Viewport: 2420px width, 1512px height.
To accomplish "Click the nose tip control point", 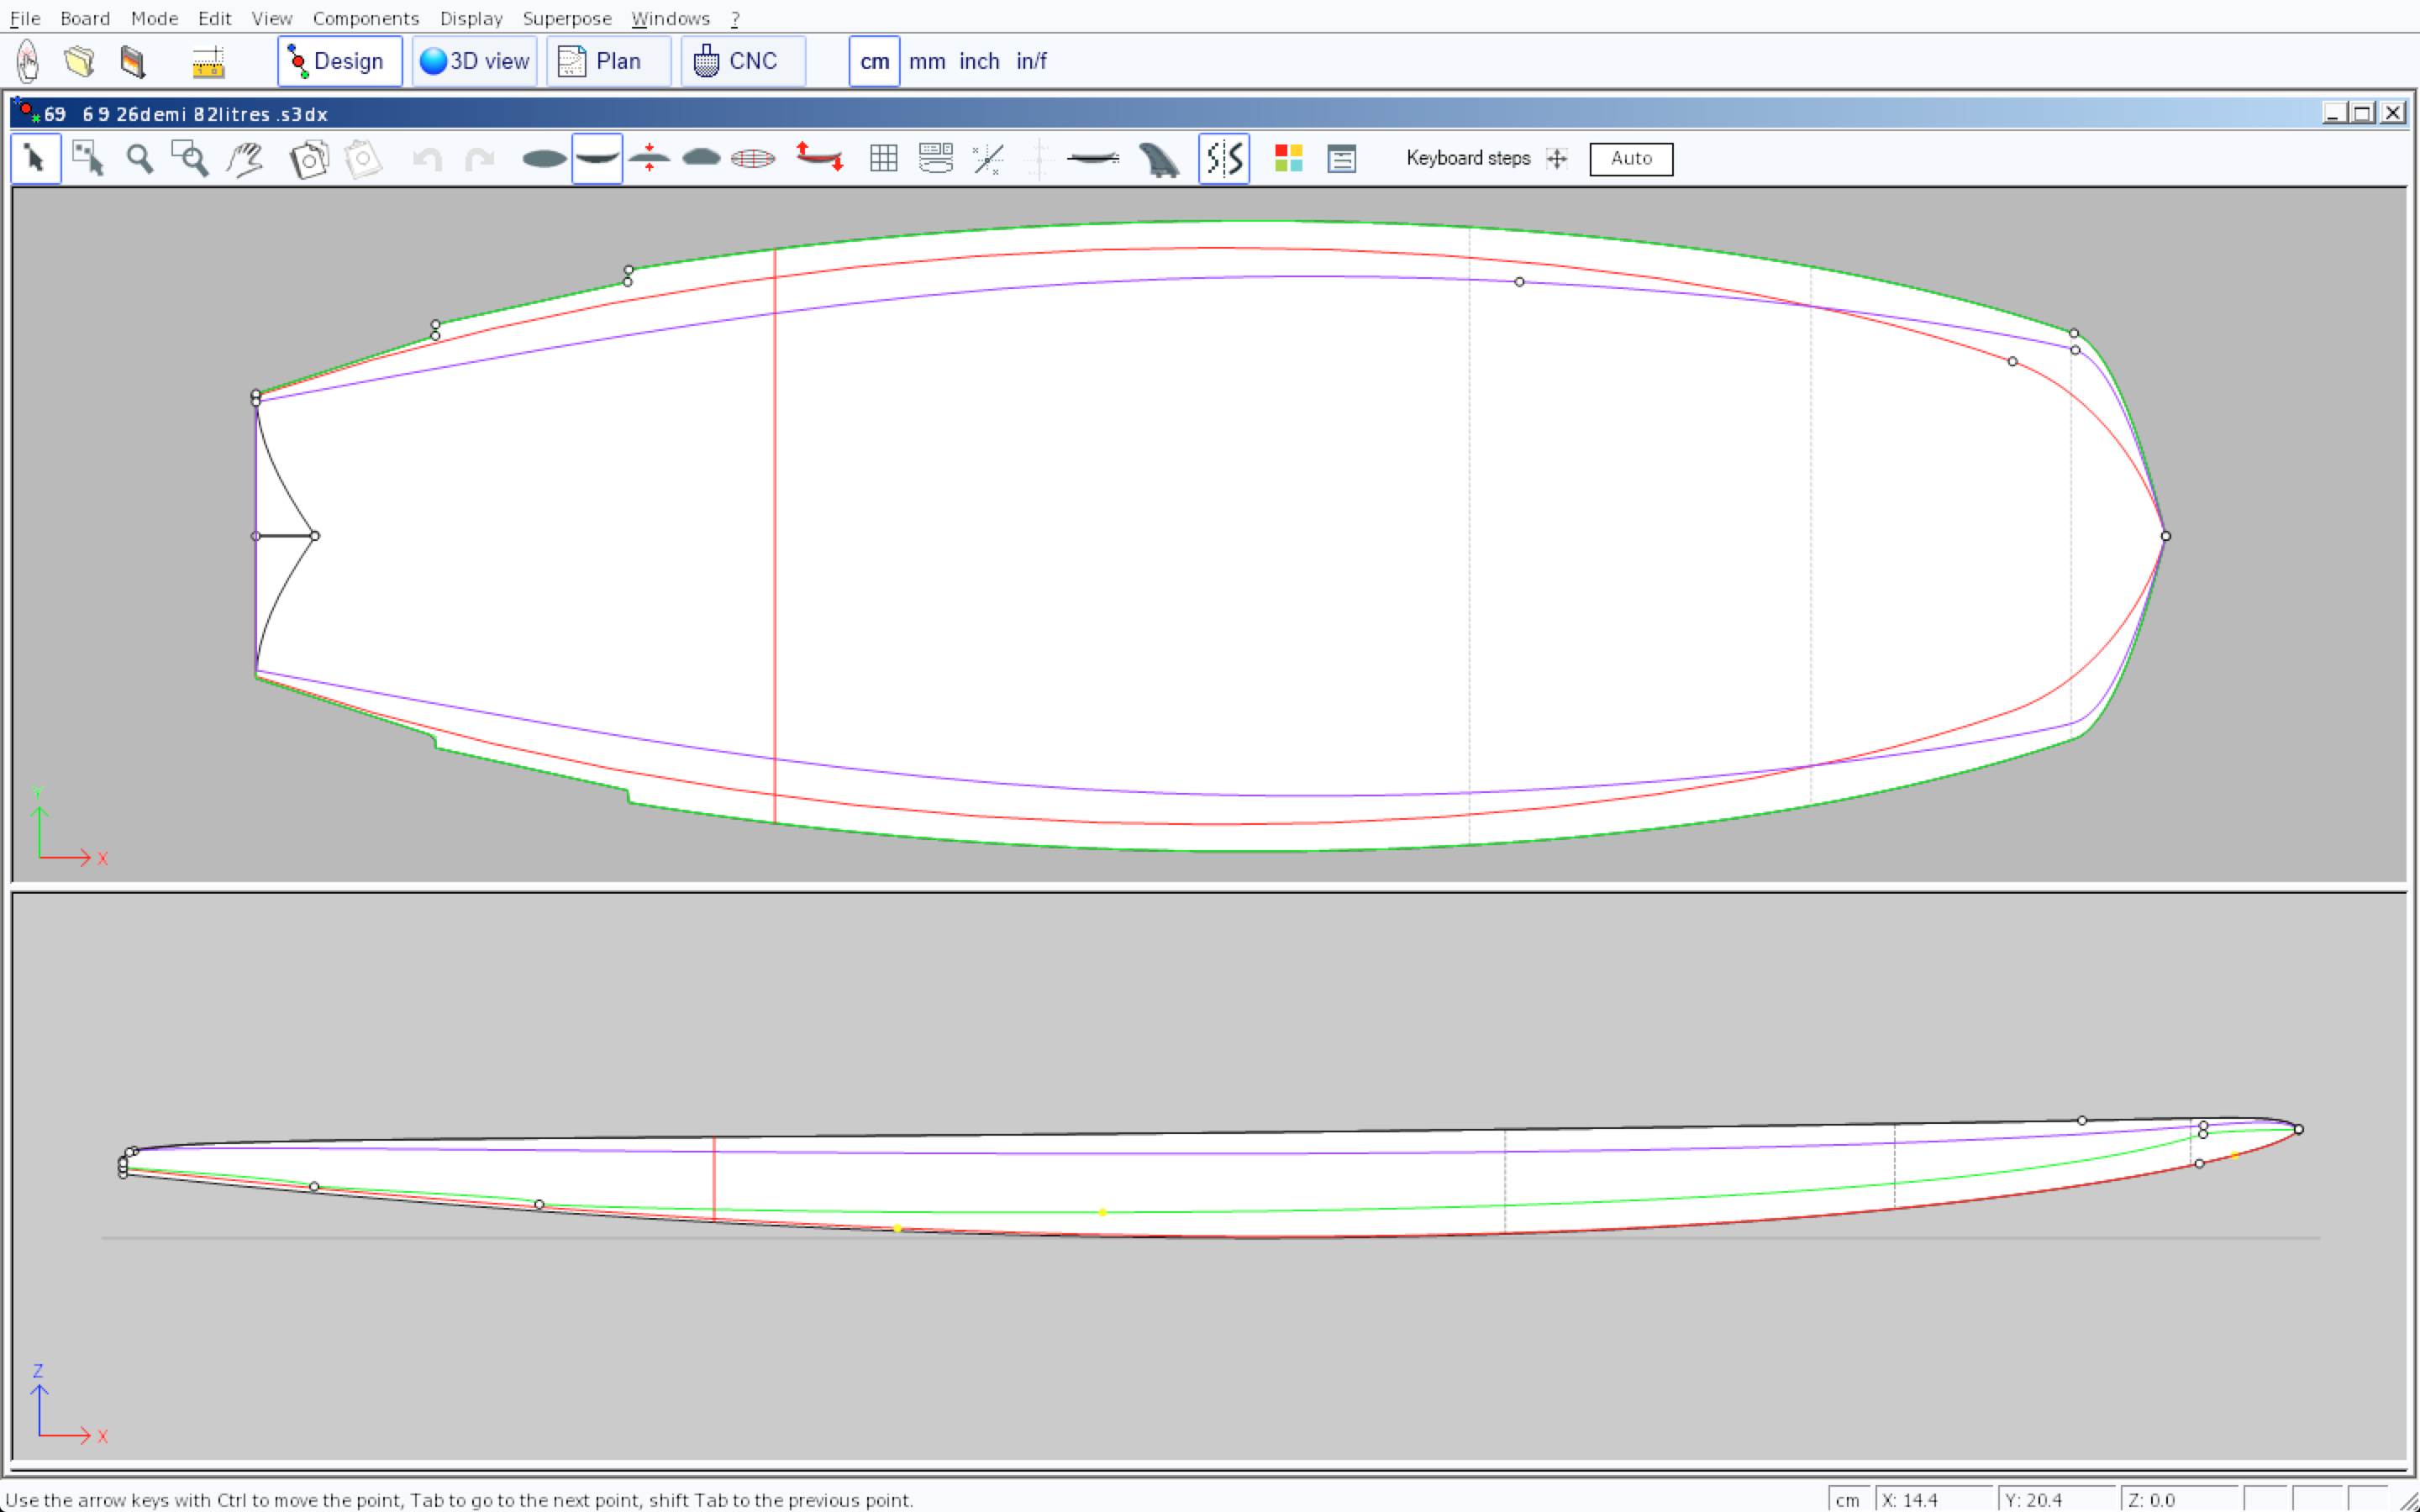I will (2165, 536).
